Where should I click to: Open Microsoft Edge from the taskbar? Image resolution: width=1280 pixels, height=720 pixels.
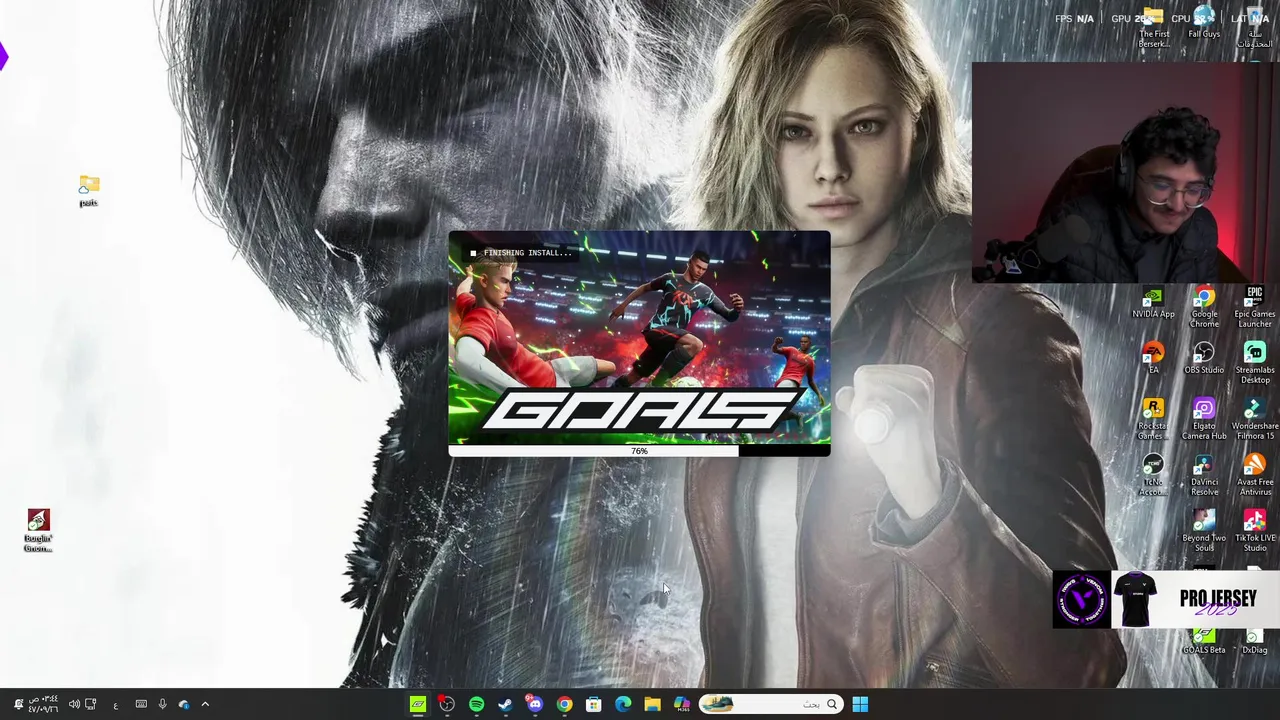tap(623, 704)
